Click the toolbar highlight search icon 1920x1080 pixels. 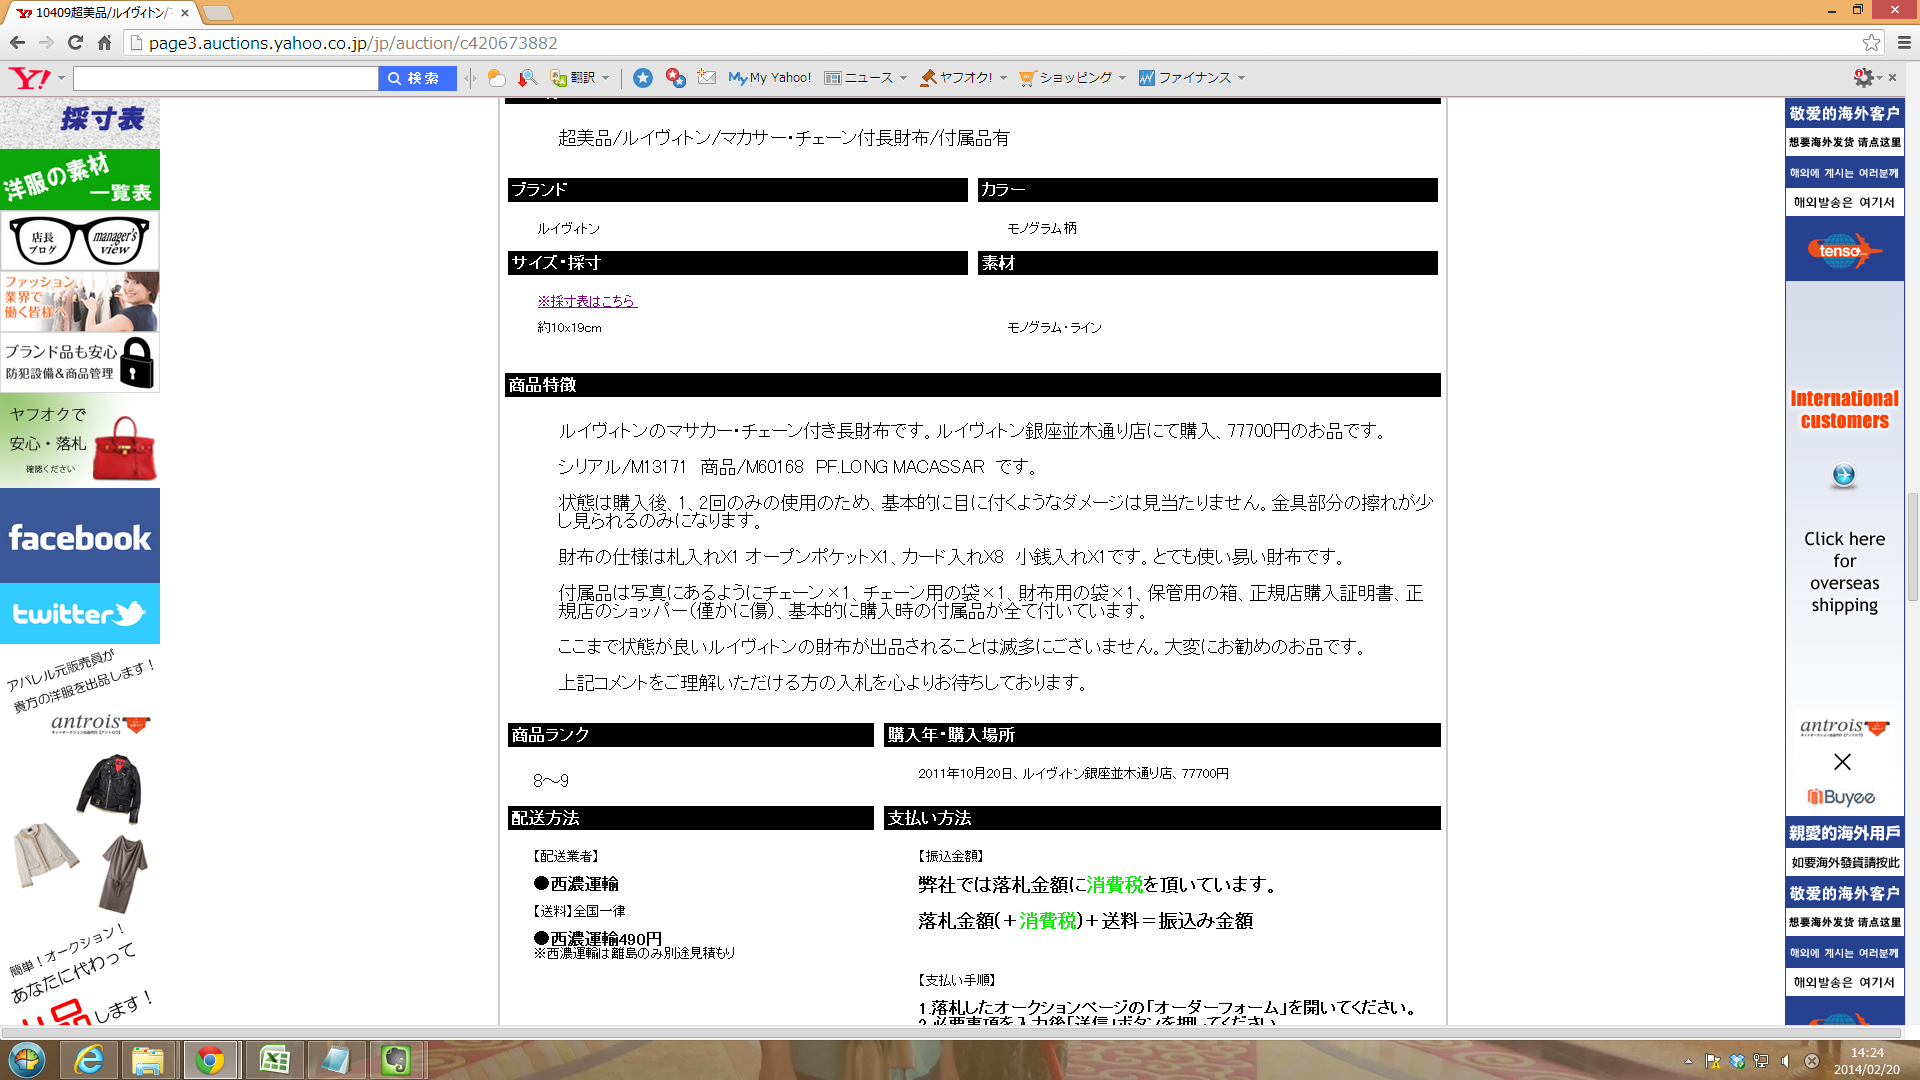tap(527, 77)
